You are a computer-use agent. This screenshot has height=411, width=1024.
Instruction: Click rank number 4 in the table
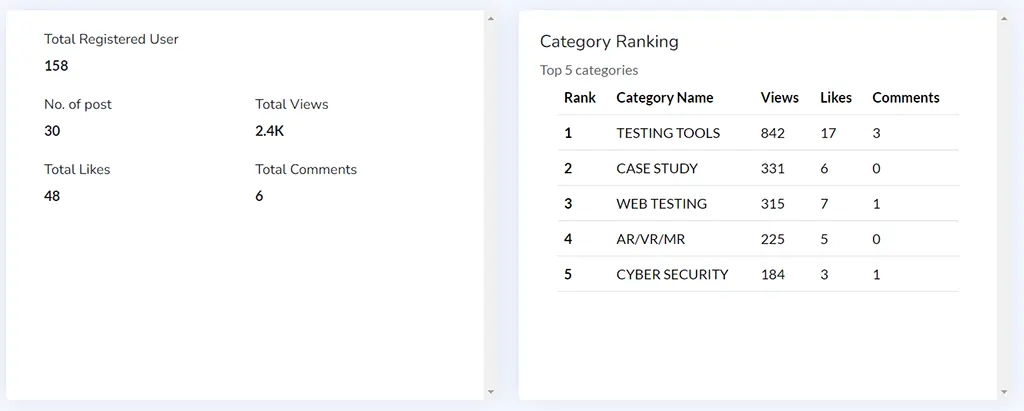coord(568,239)
